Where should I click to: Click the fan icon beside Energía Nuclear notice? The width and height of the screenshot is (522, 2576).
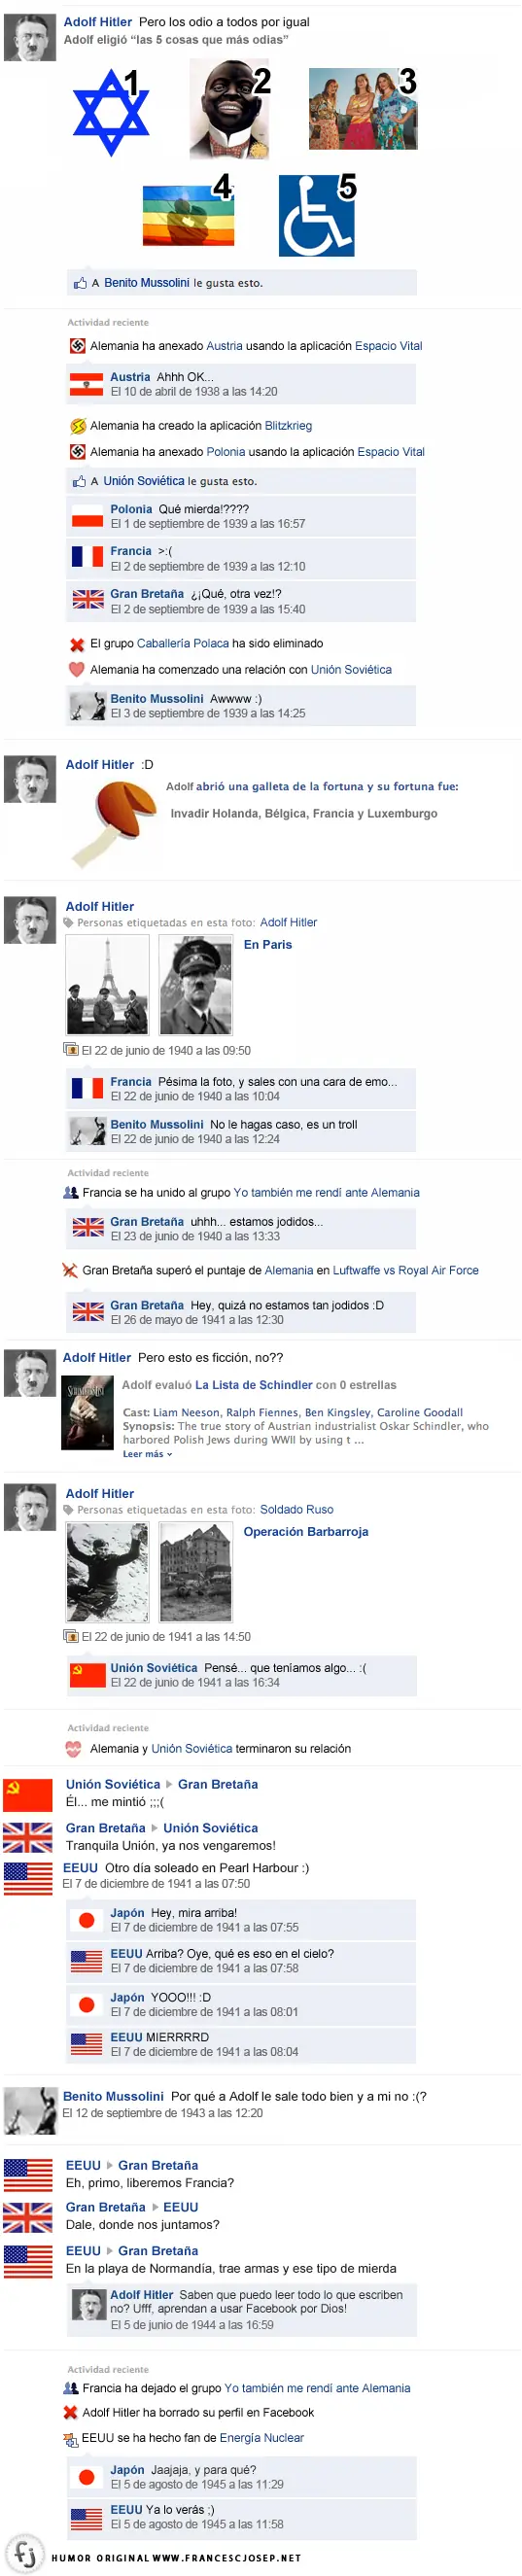coord(71,2439)
